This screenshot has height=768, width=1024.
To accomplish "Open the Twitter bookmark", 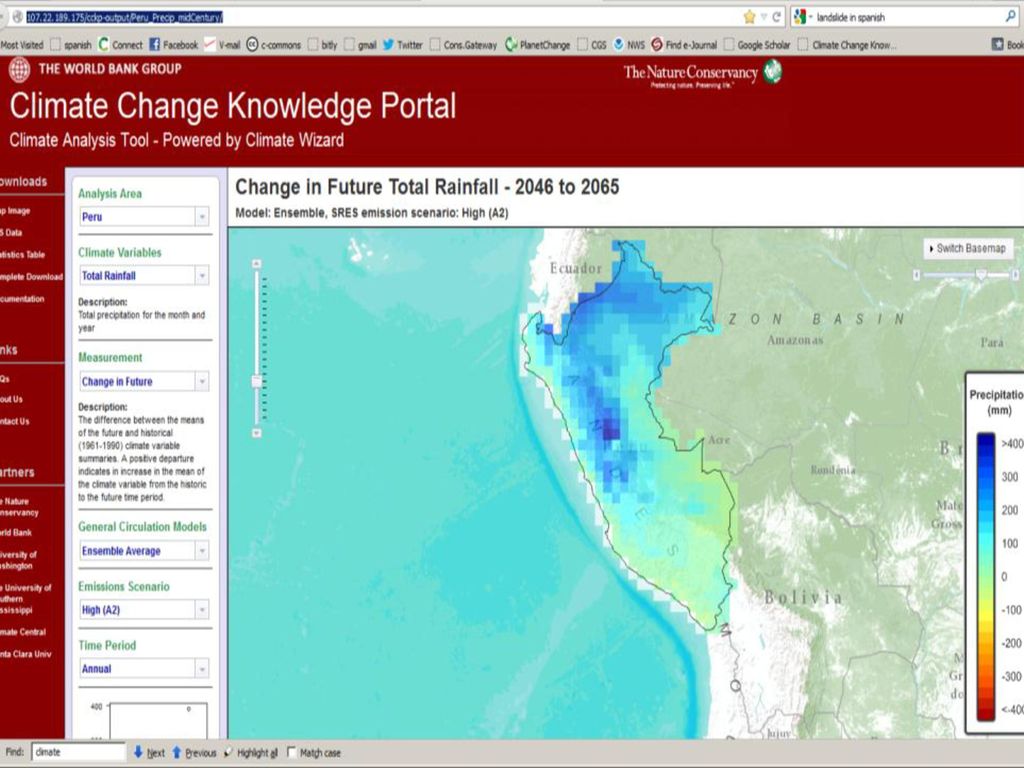I will [402, 44].
